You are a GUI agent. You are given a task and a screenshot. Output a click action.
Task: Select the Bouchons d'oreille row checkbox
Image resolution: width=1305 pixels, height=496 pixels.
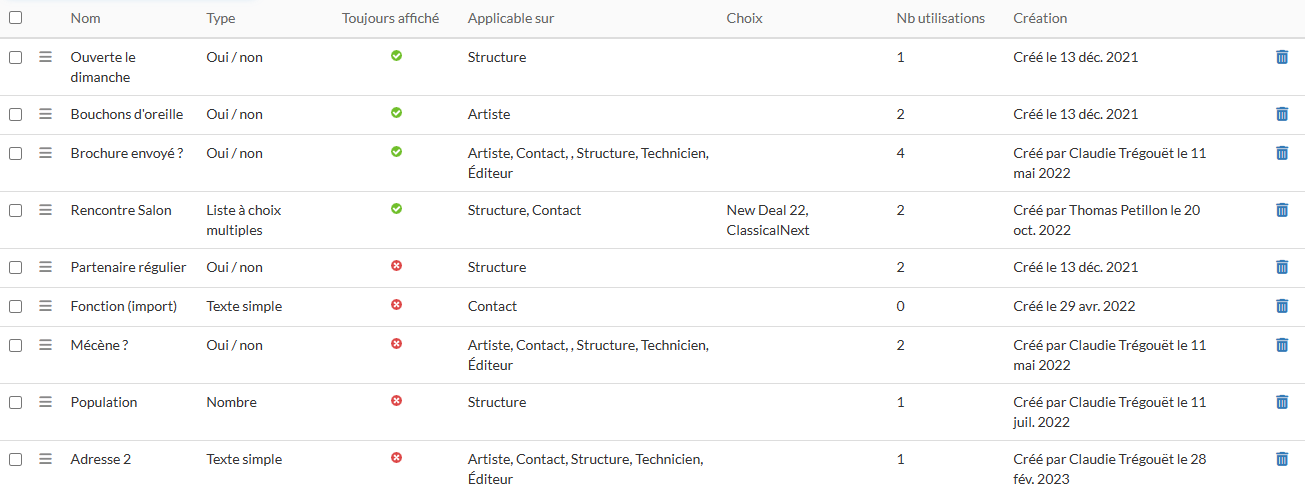(15, 114)
